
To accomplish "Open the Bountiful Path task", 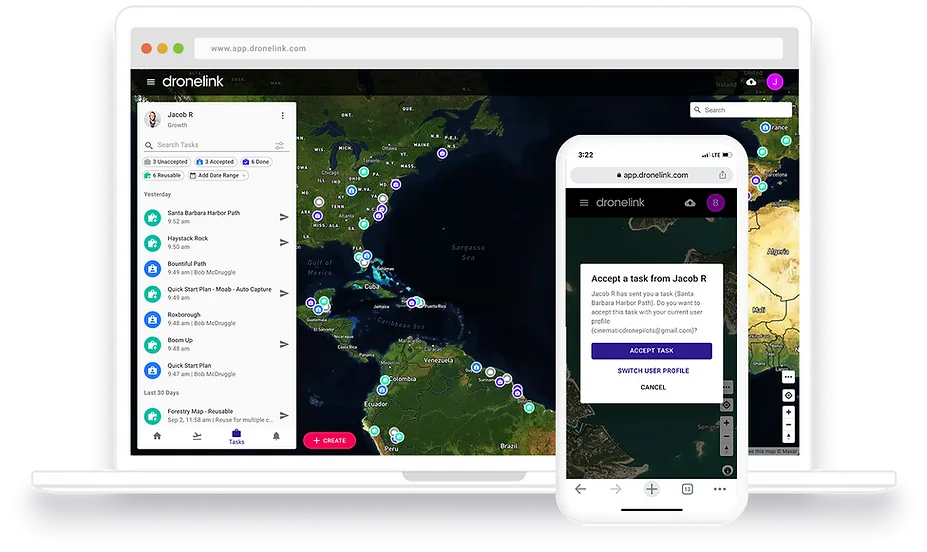I will click(x=216, y=268).
